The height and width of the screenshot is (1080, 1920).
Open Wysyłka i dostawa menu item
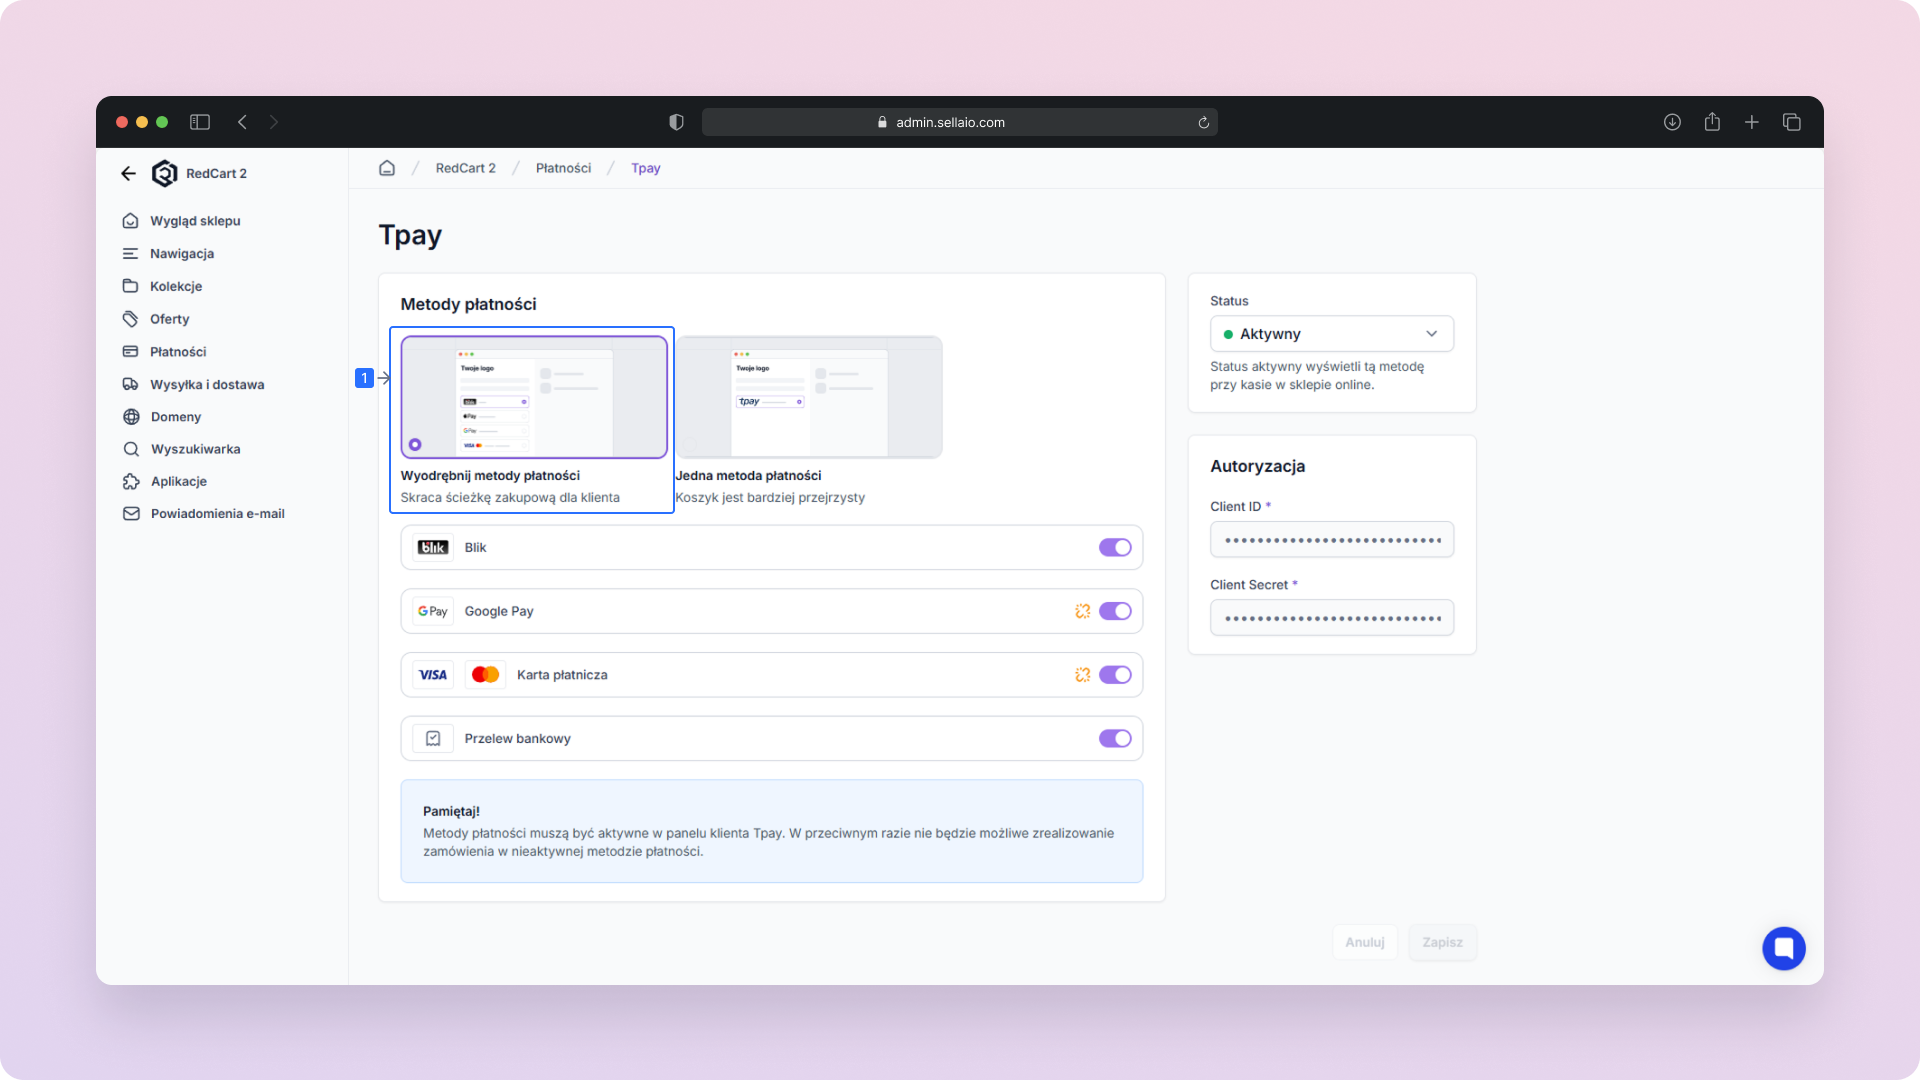pos(207,384)
